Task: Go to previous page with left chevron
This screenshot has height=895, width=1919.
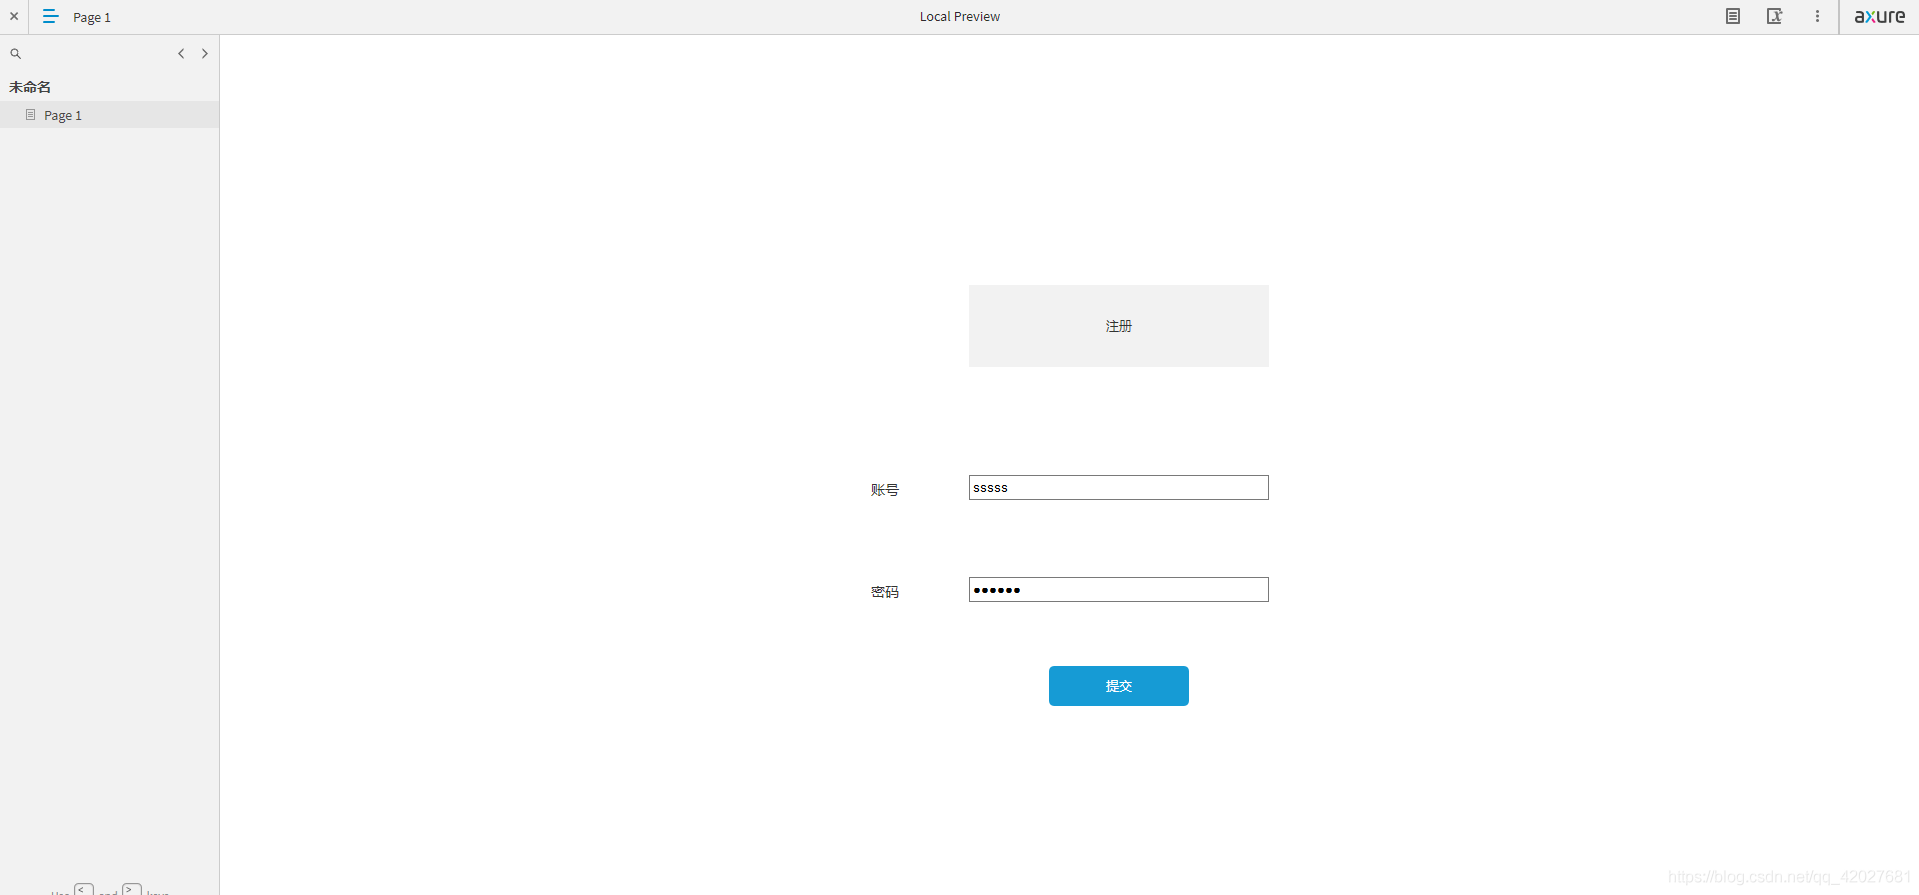Action: point(181,54)
